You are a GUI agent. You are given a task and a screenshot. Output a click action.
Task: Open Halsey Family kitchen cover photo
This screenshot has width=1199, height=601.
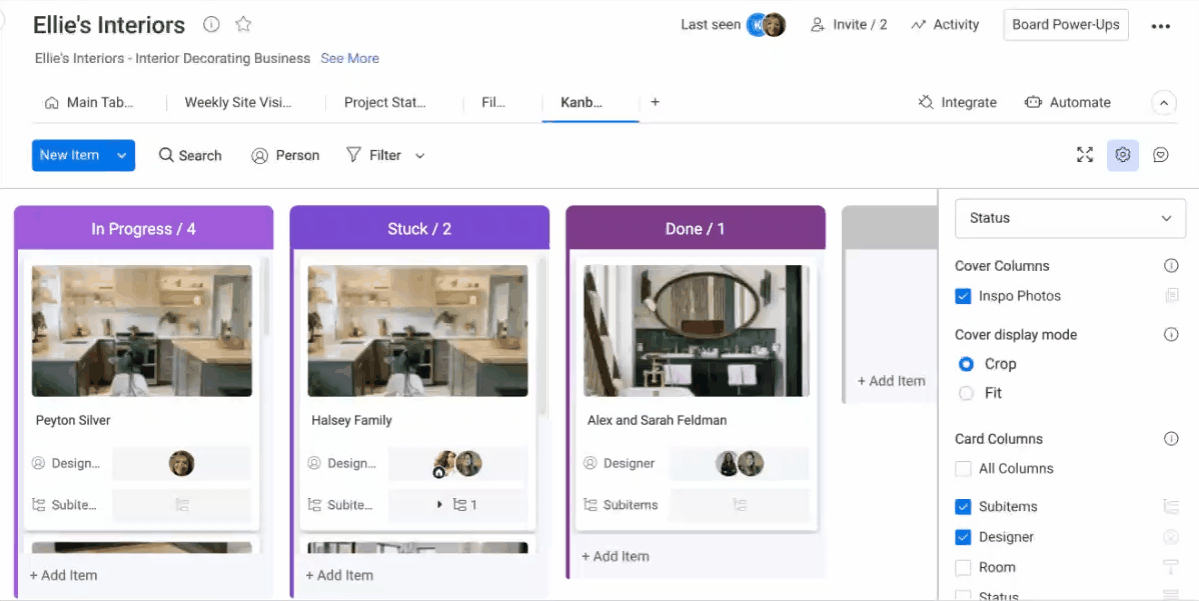(418, 331)
